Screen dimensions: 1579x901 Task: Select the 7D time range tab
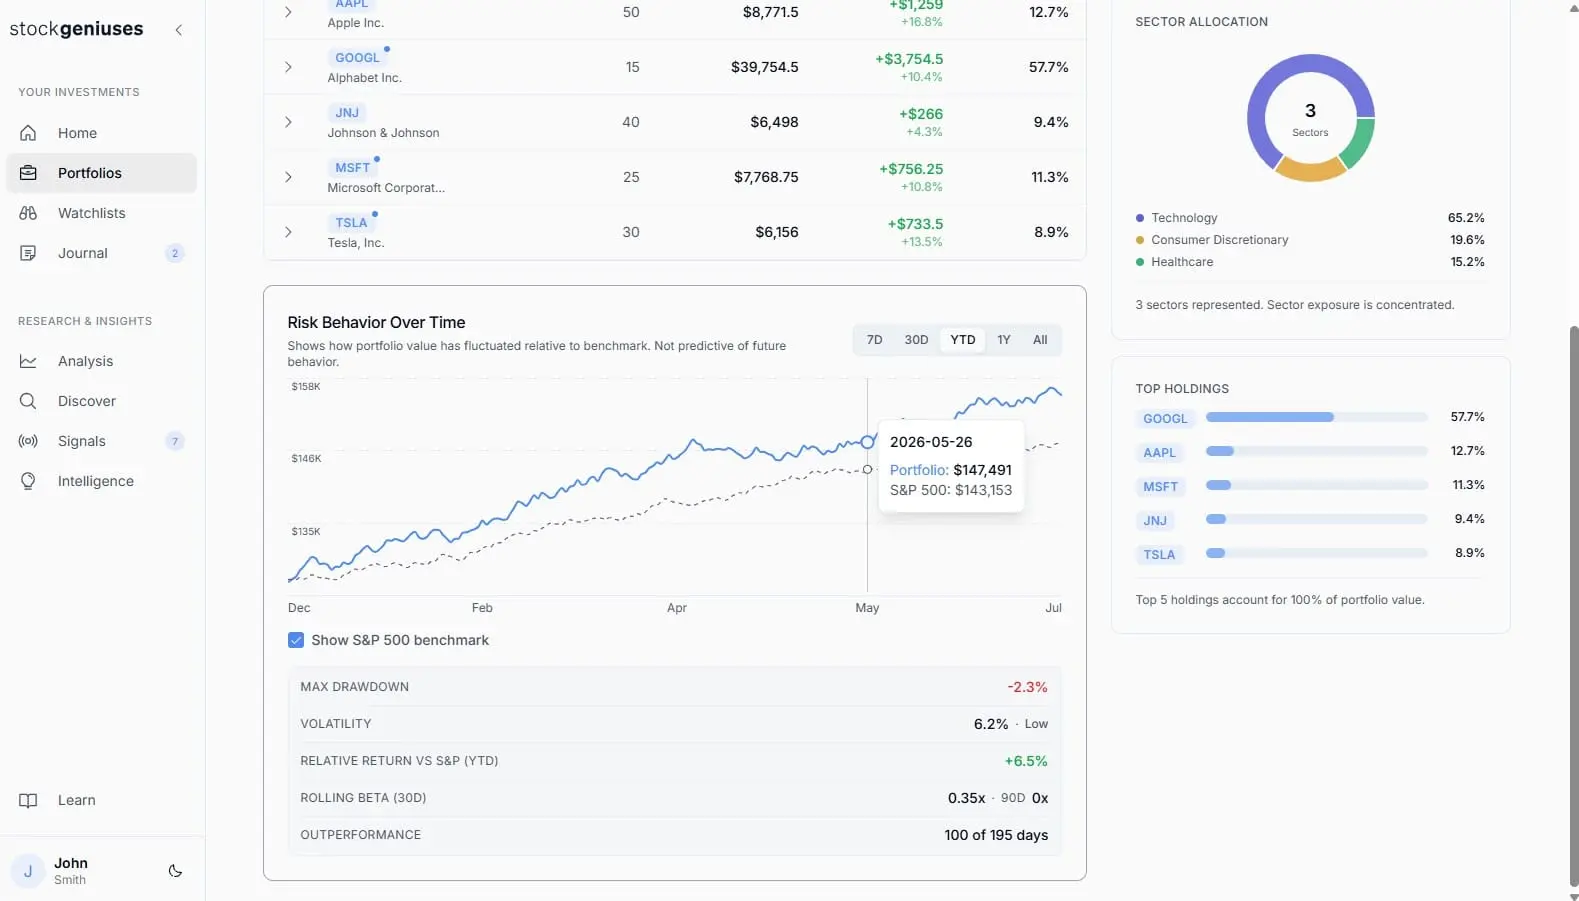(874, 340)
